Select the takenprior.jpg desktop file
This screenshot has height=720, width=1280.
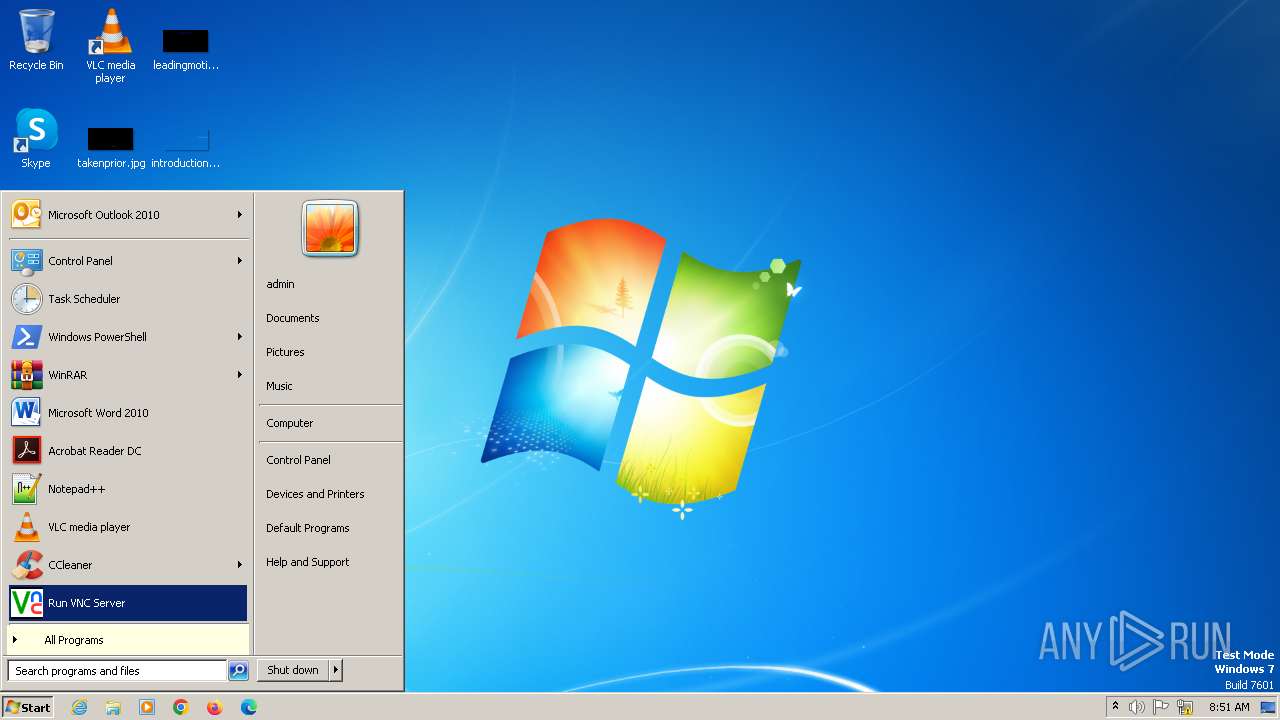[110, 148]
